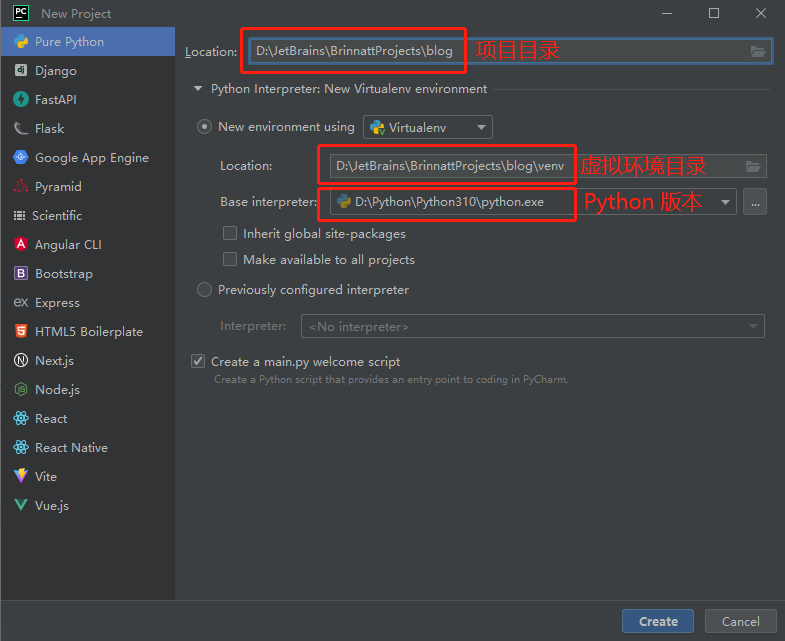Image resolution: width=785 pixels, height=641 pixels.
Task: Select Django project type label
Action: click(56, 71)
